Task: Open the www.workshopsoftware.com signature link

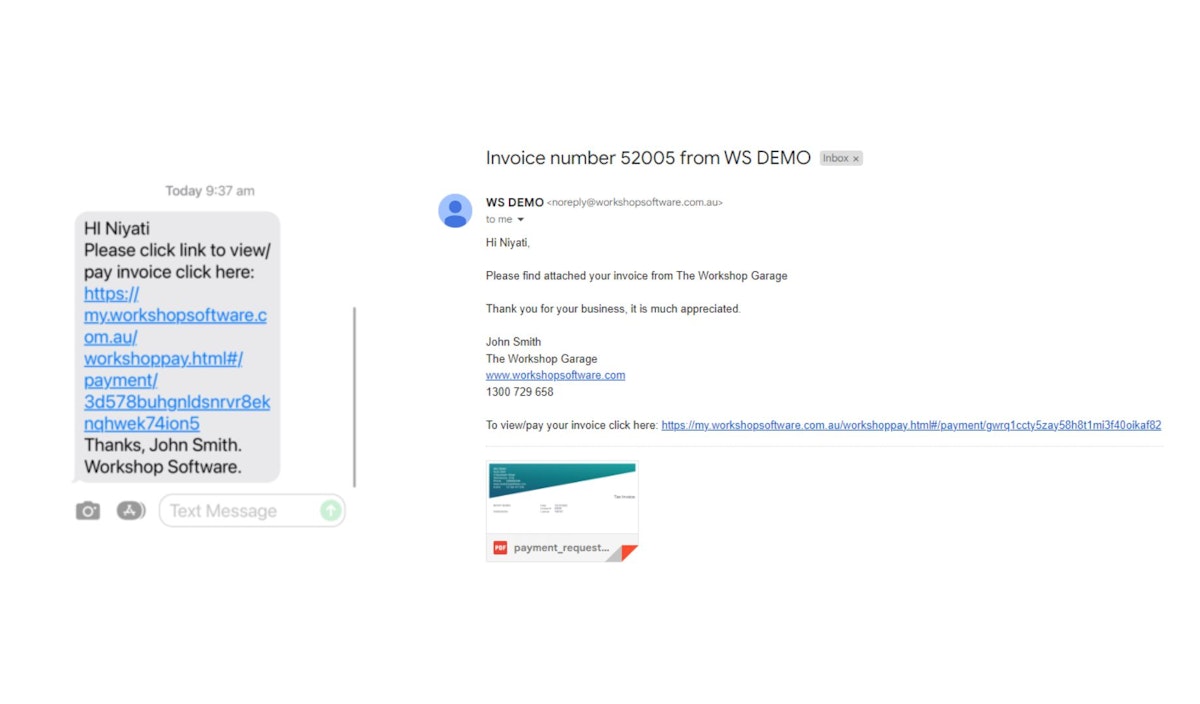Action: pyautogui.click(x=555, y=375)
